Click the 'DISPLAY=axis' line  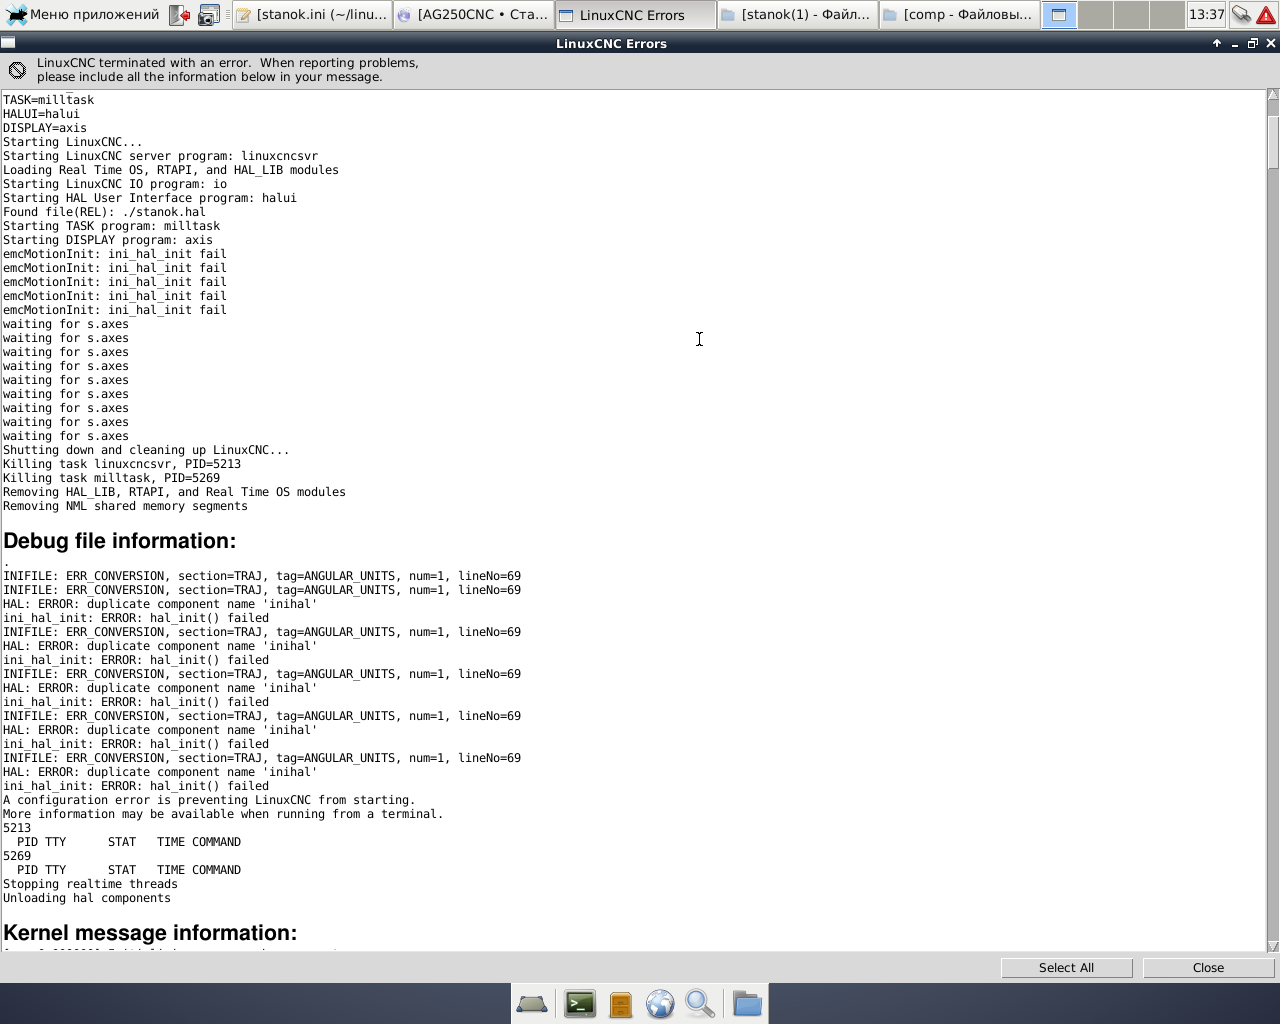click(x=45, y=128)
